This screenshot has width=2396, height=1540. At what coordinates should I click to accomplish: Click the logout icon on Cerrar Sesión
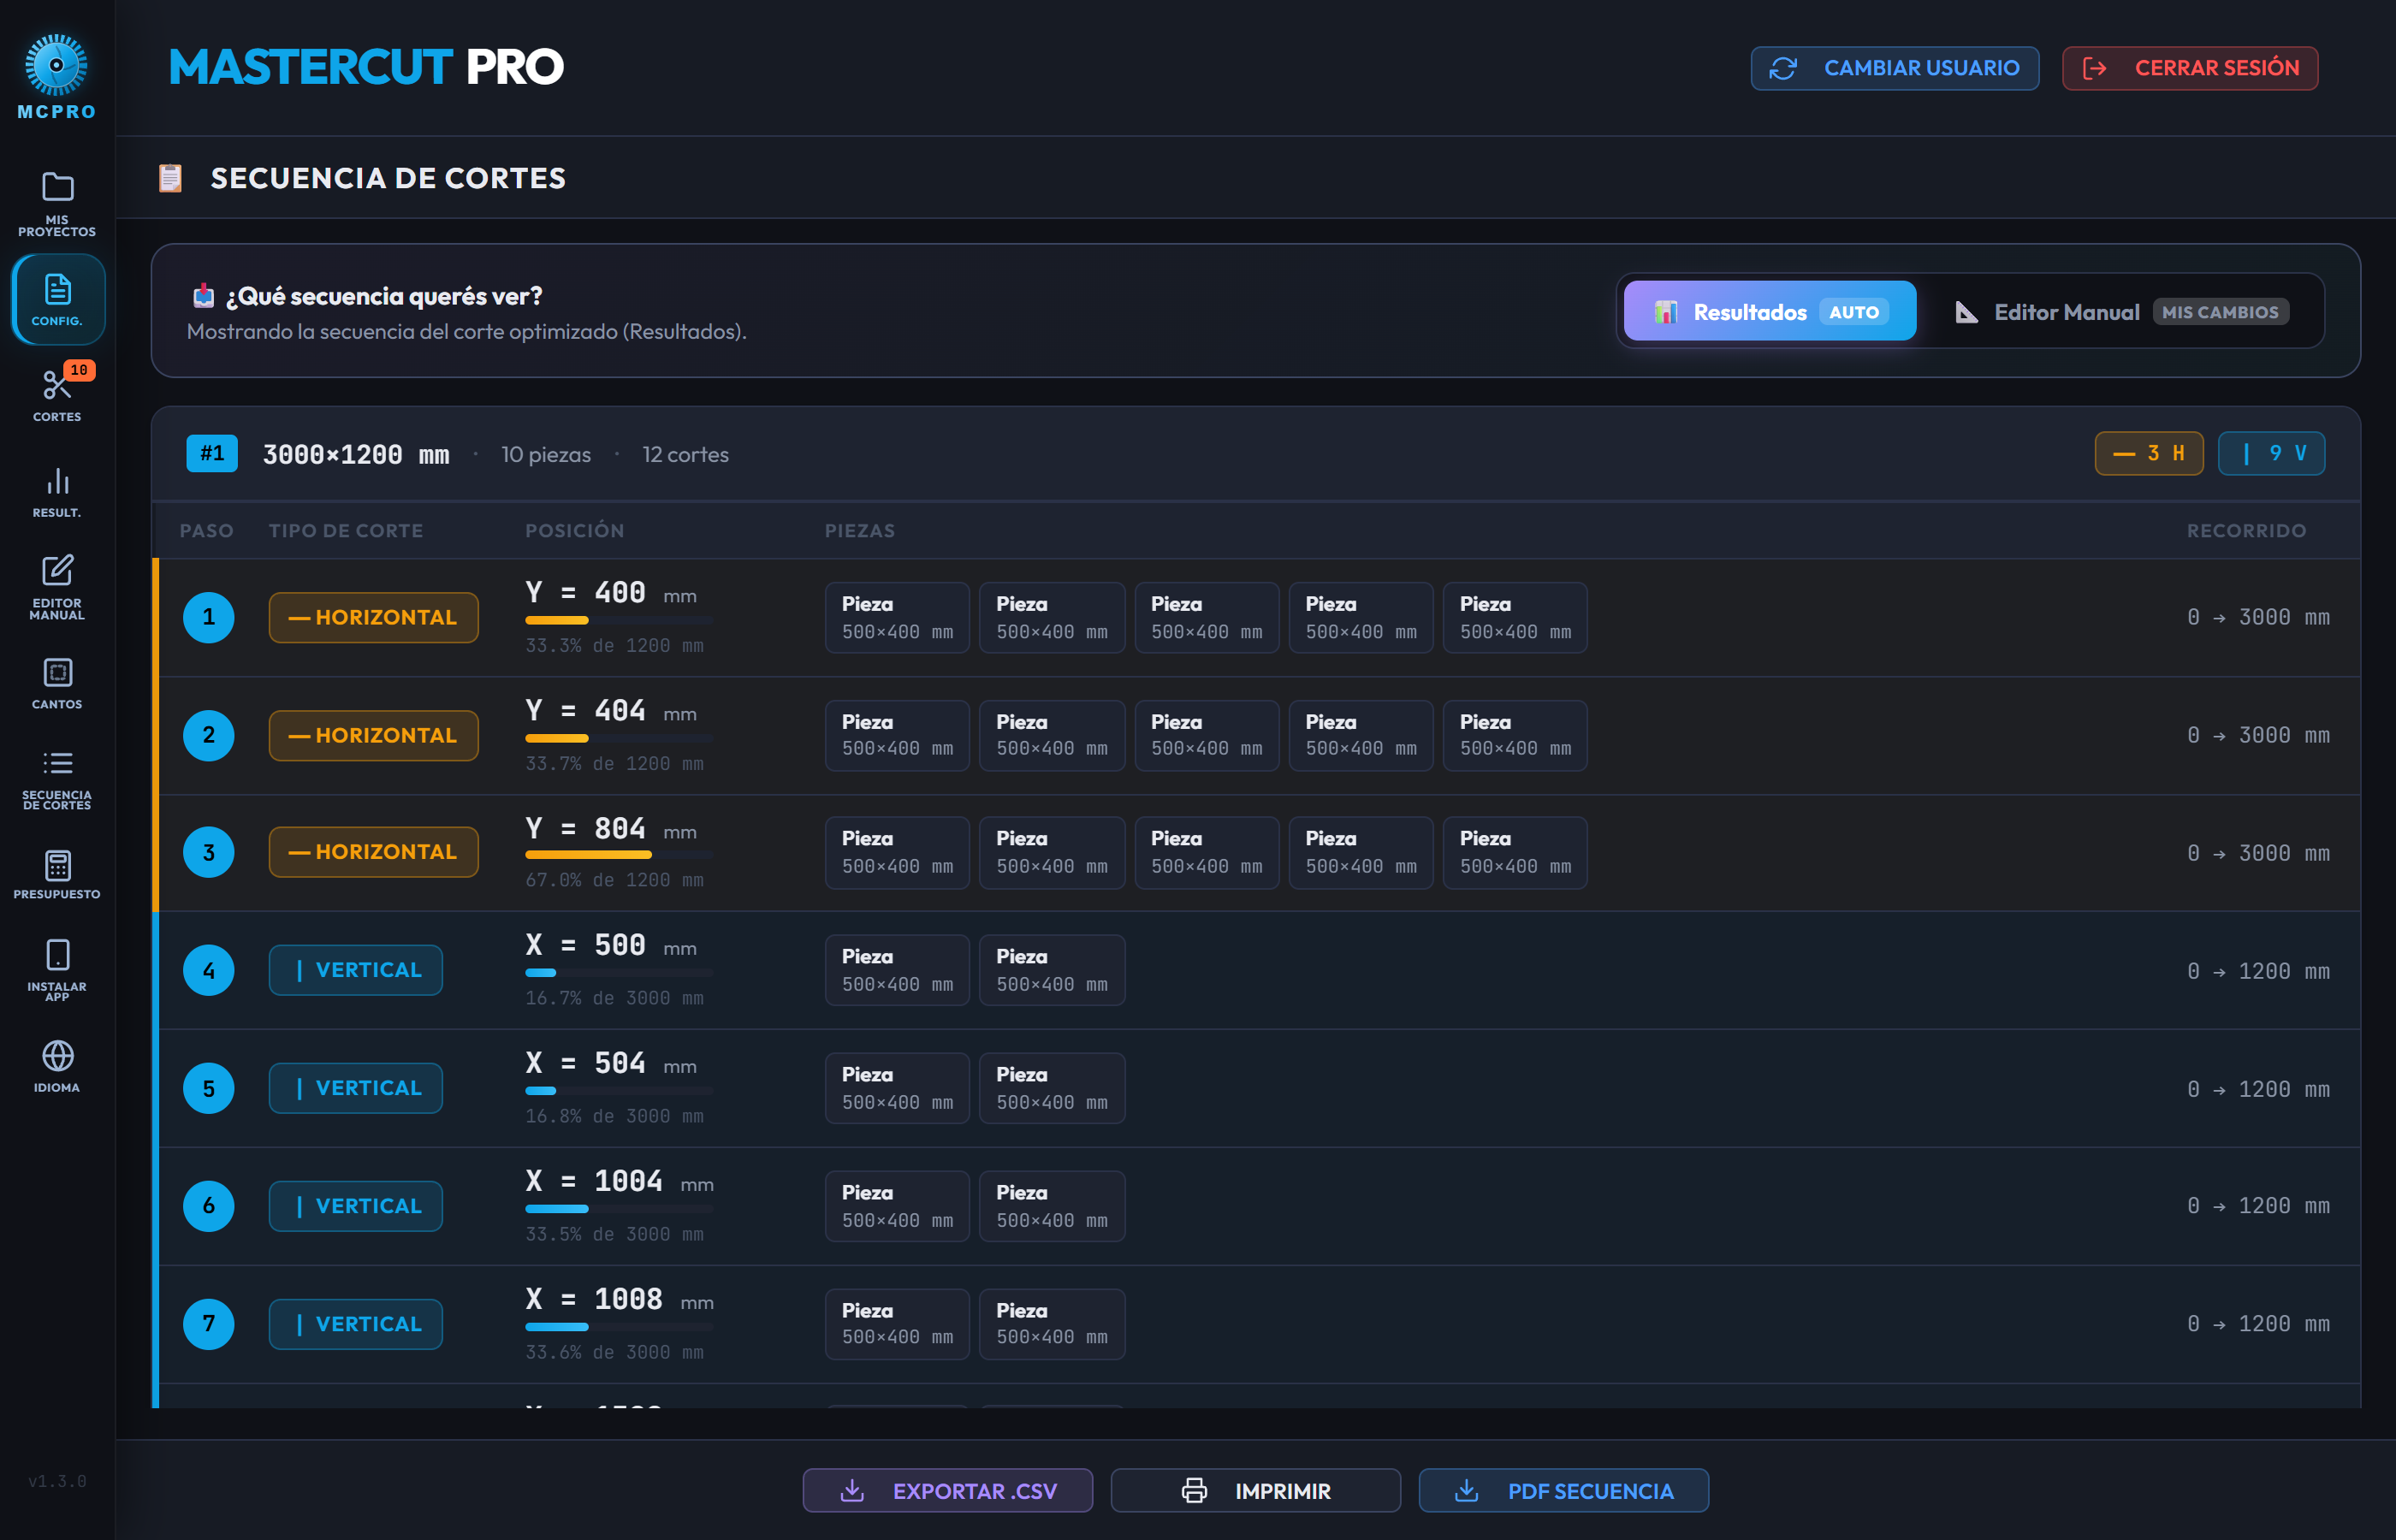tap(2094, 68)
